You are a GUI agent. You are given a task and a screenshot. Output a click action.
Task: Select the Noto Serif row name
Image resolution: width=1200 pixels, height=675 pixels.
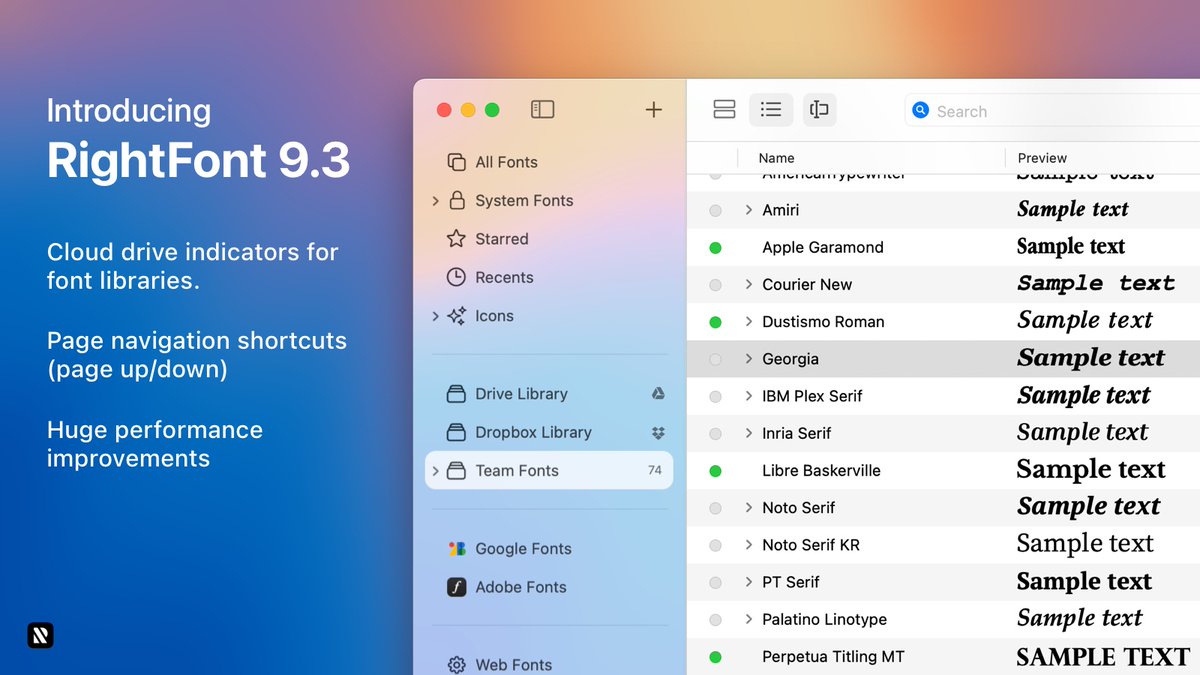[x=798, y=508]
